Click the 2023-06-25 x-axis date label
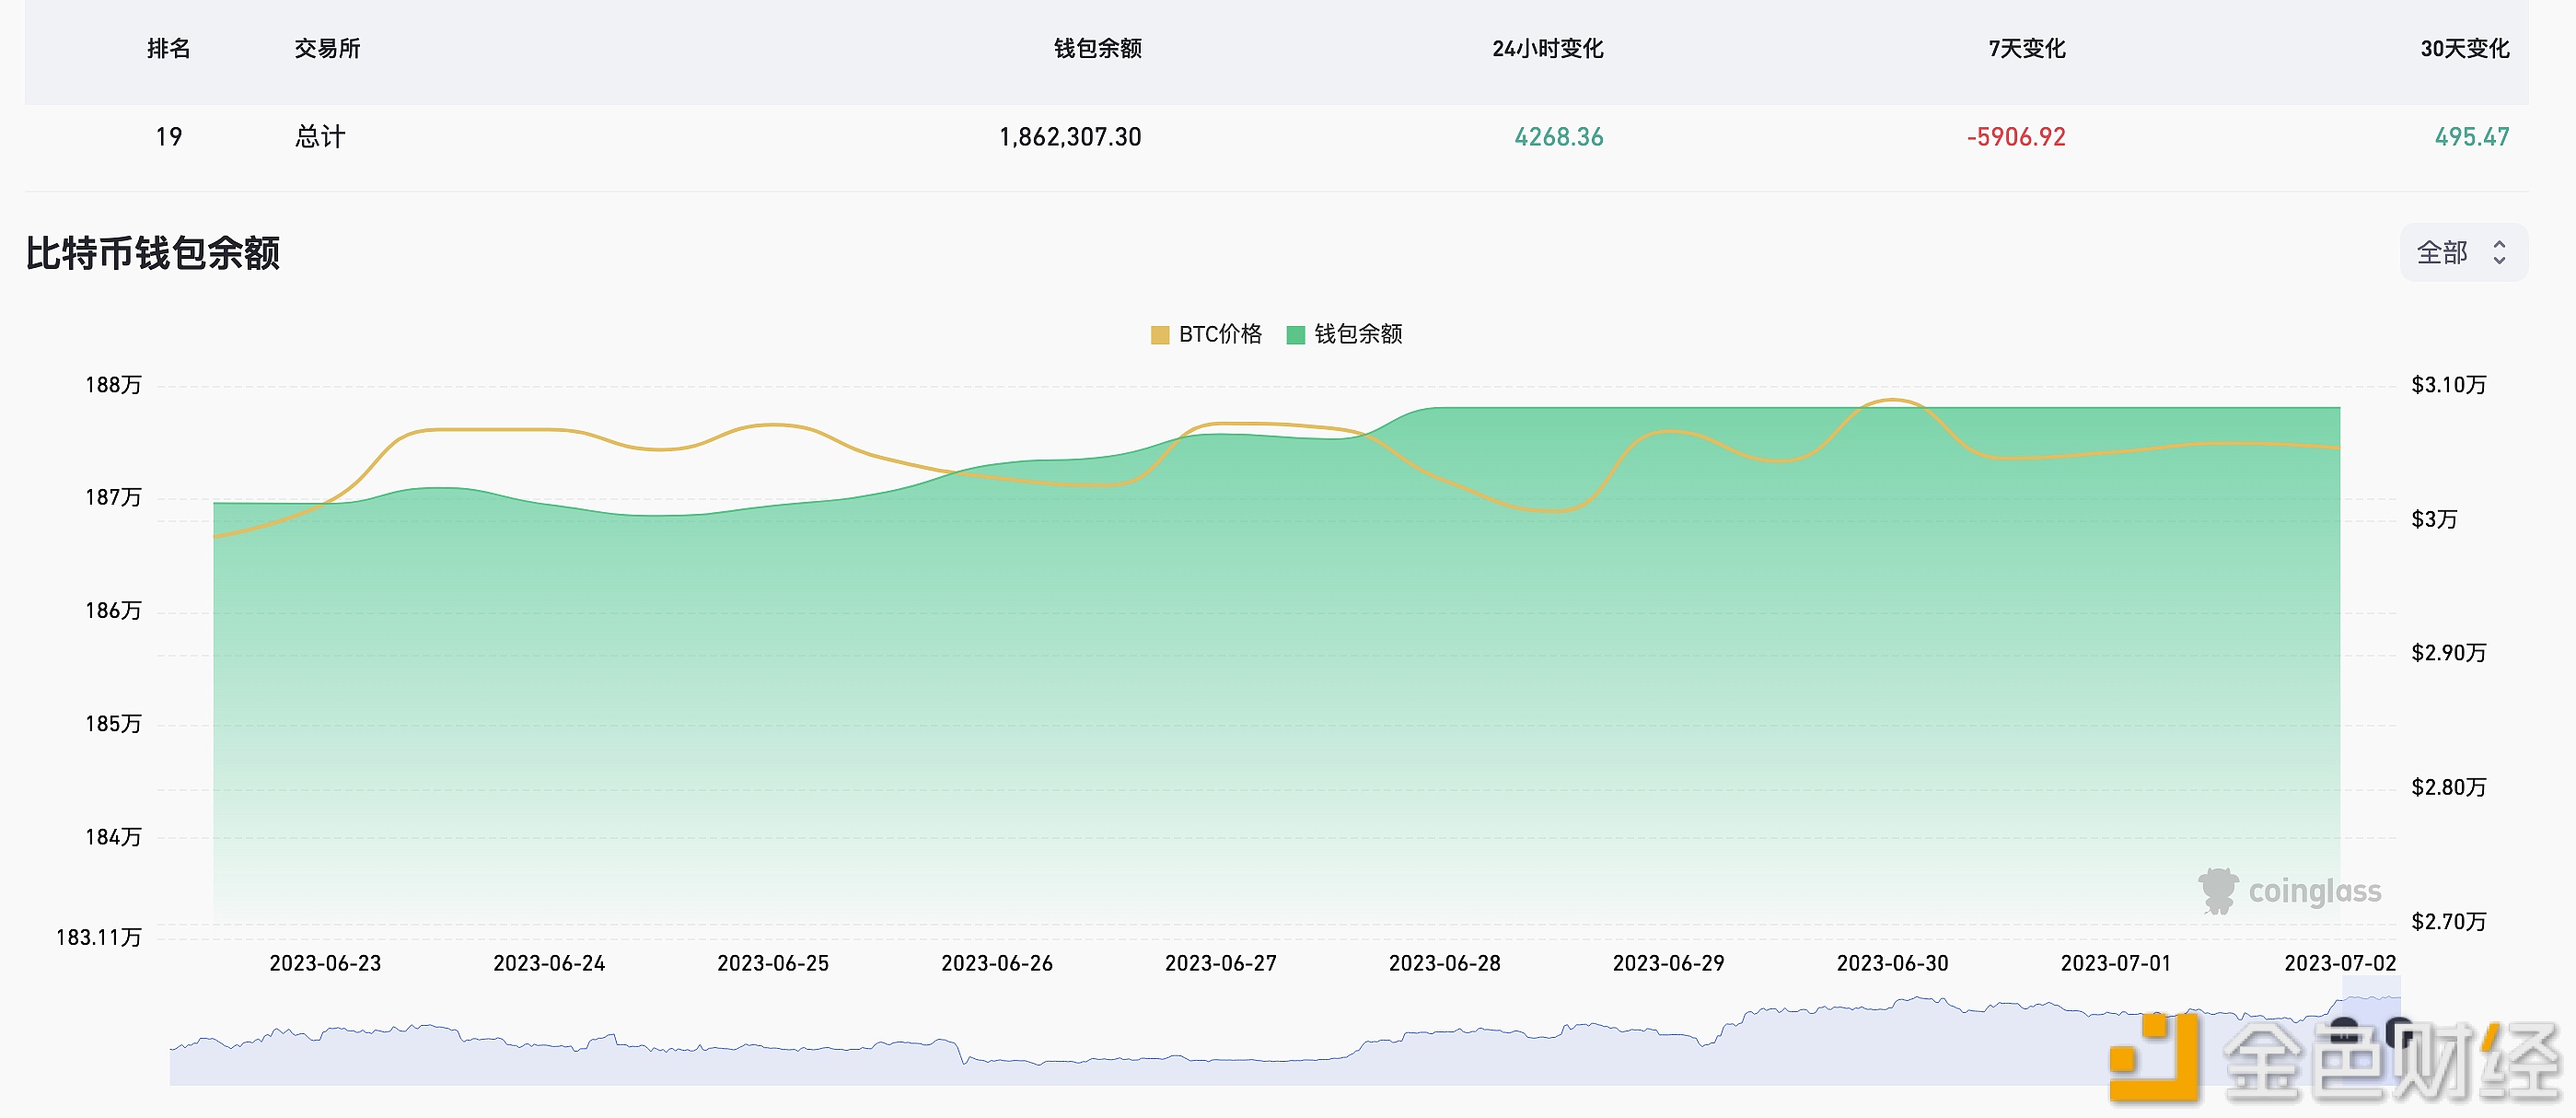2576x1118 pixels. tap(773, 963)
